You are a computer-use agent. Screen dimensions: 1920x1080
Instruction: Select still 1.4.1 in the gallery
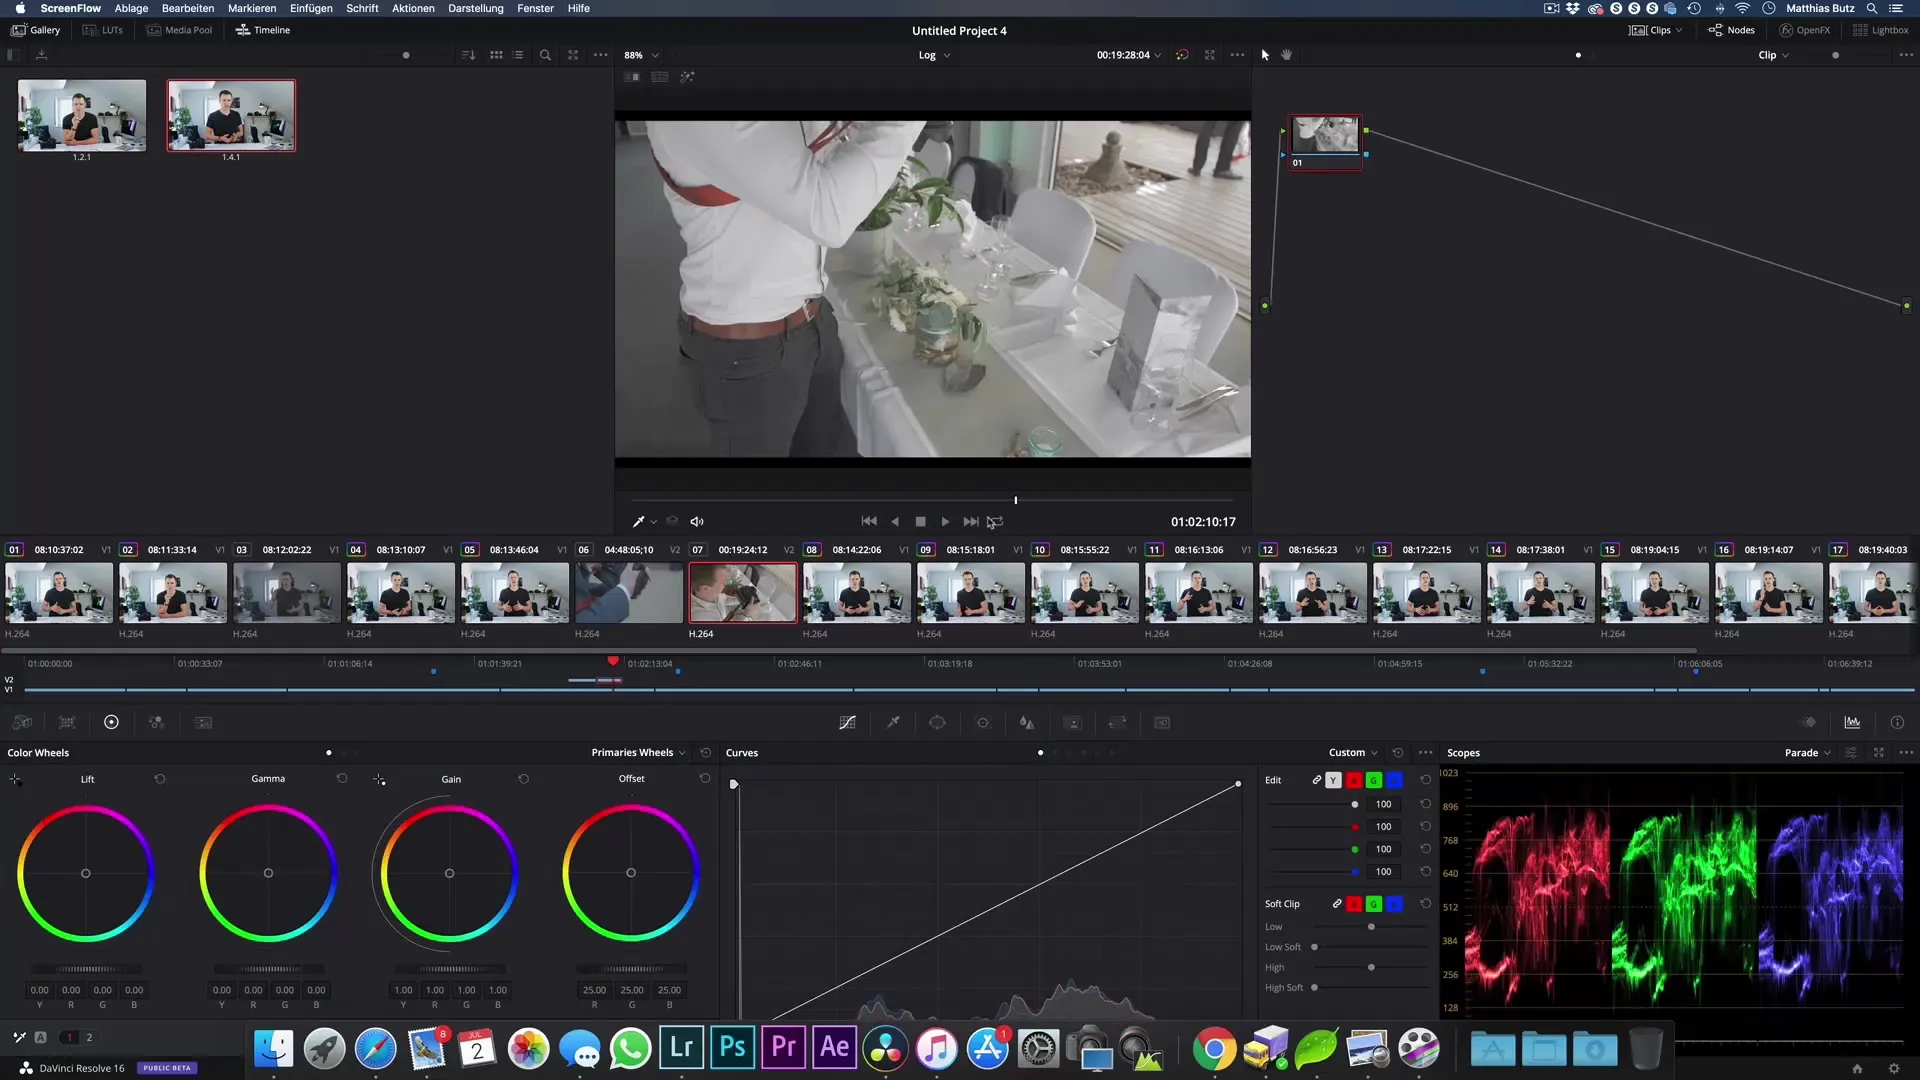231,116
